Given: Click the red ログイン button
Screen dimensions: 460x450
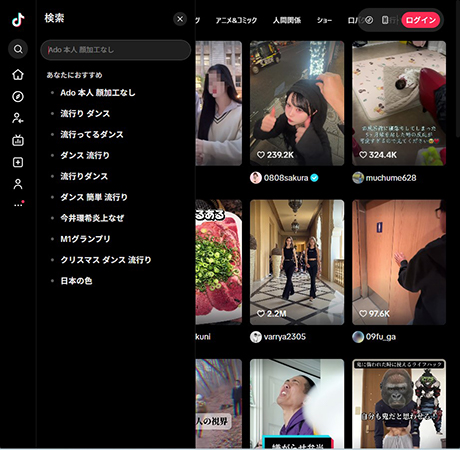Looking at the screenshot, I should pyautogui.click(x=421, y=20).
